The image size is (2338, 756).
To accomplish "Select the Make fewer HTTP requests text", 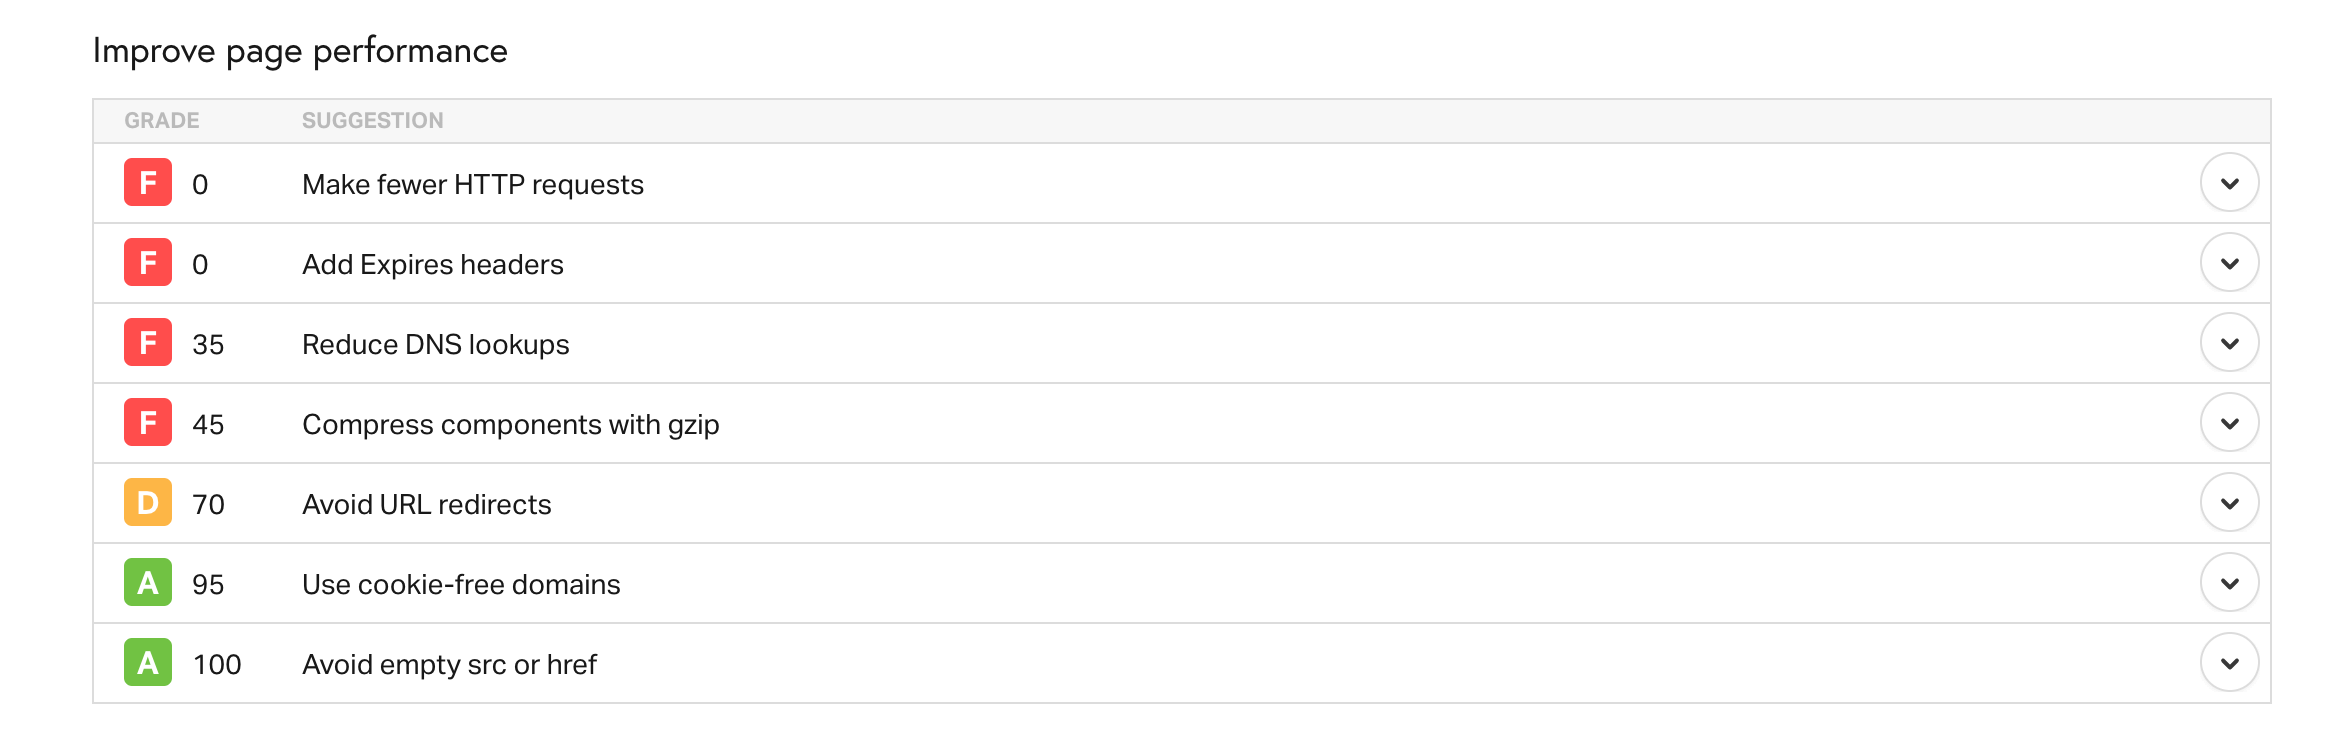I will coord(472,185).
